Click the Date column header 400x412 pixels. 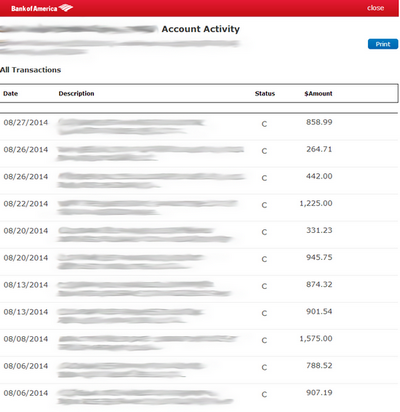[11, 94]
